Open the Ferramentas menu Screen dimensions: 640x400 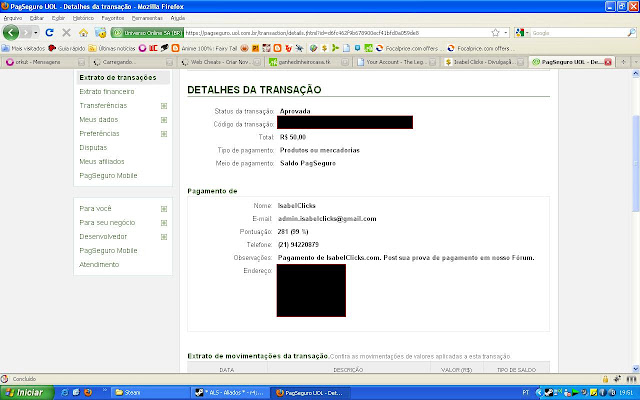147,18
